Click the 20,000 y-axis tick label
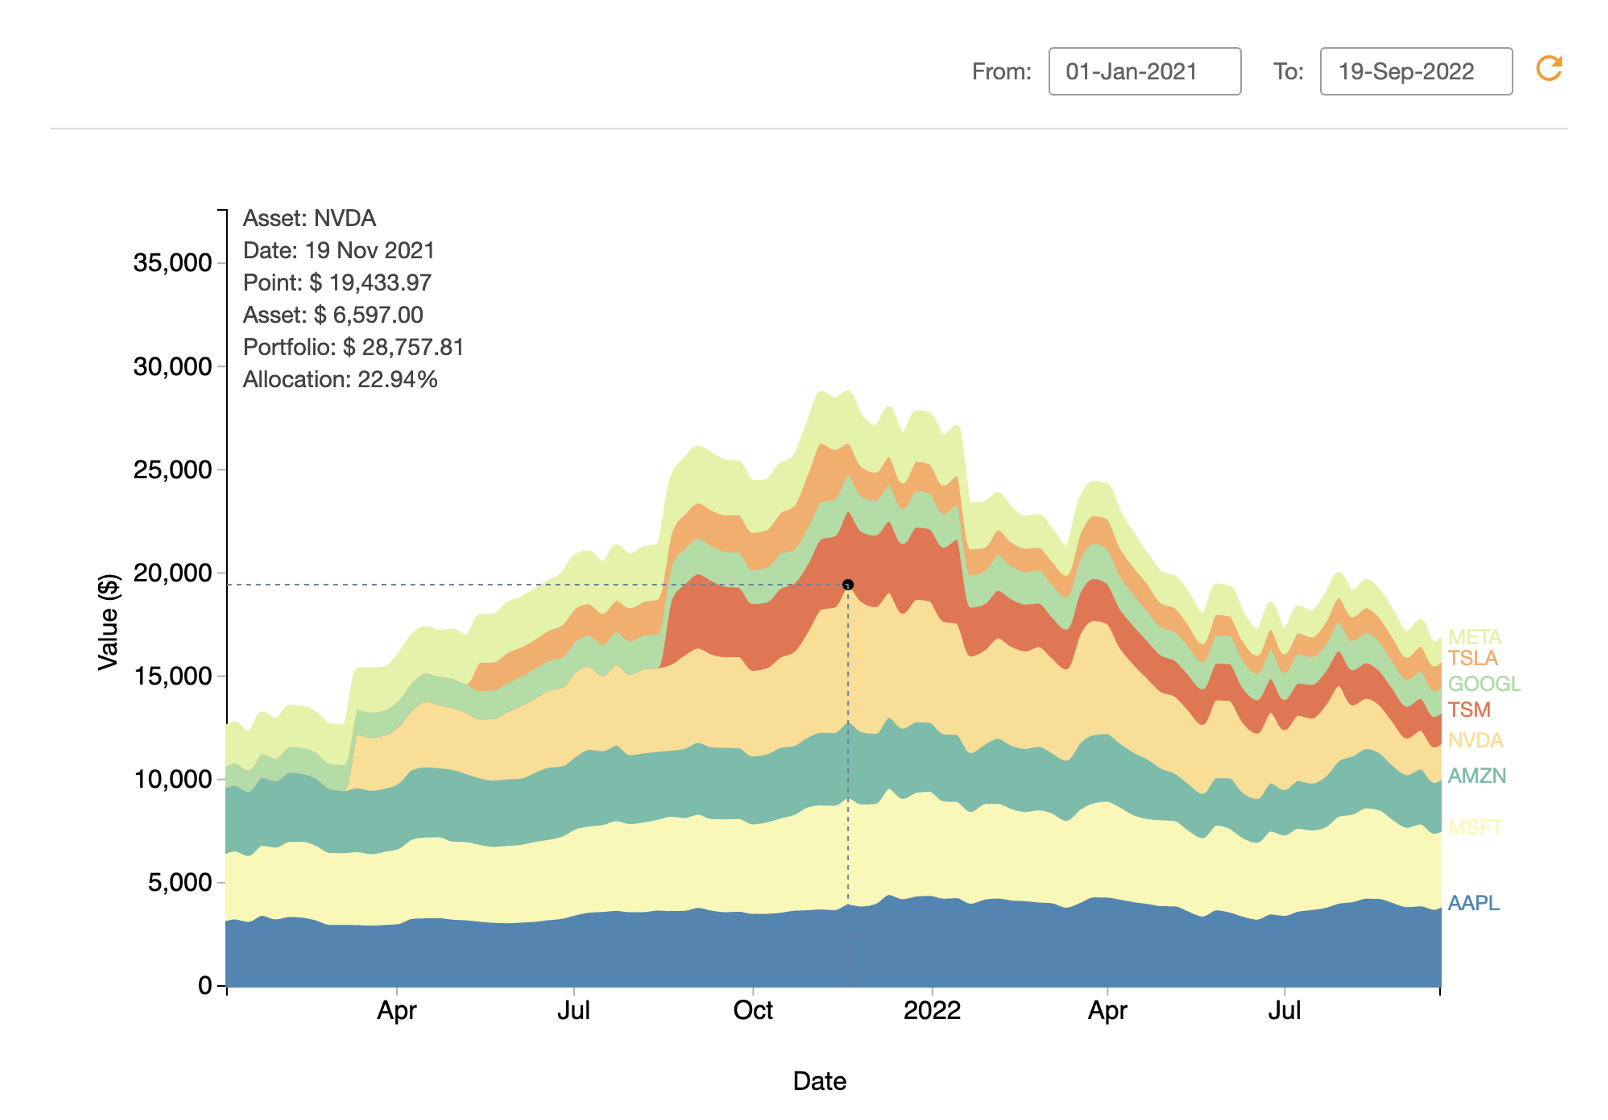 click(173, 573)
